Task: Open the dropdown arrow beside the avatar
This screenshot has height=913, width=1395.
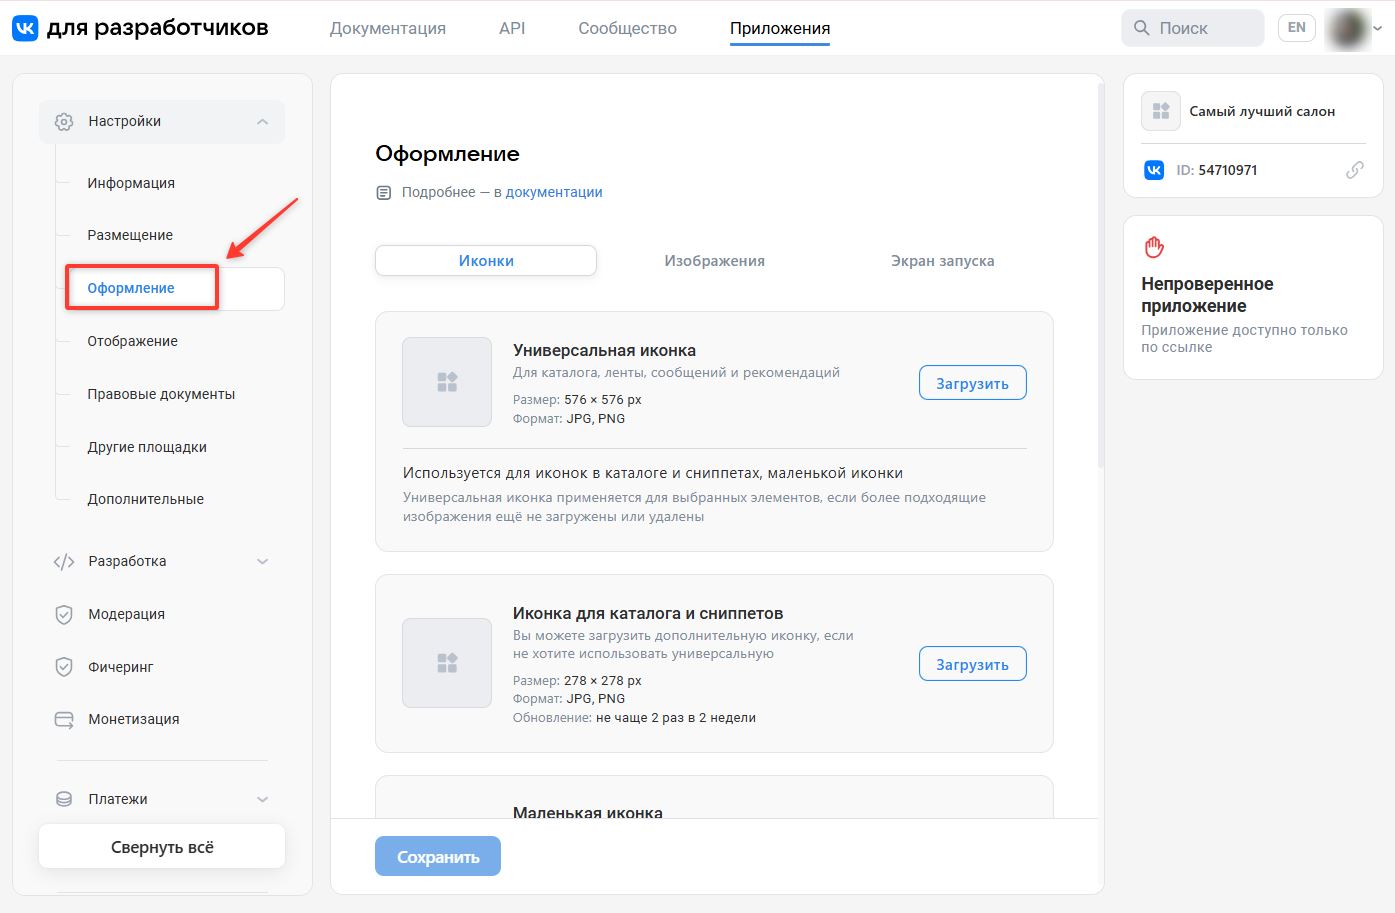Action: pyautogui.click(x=1377, y=29)
